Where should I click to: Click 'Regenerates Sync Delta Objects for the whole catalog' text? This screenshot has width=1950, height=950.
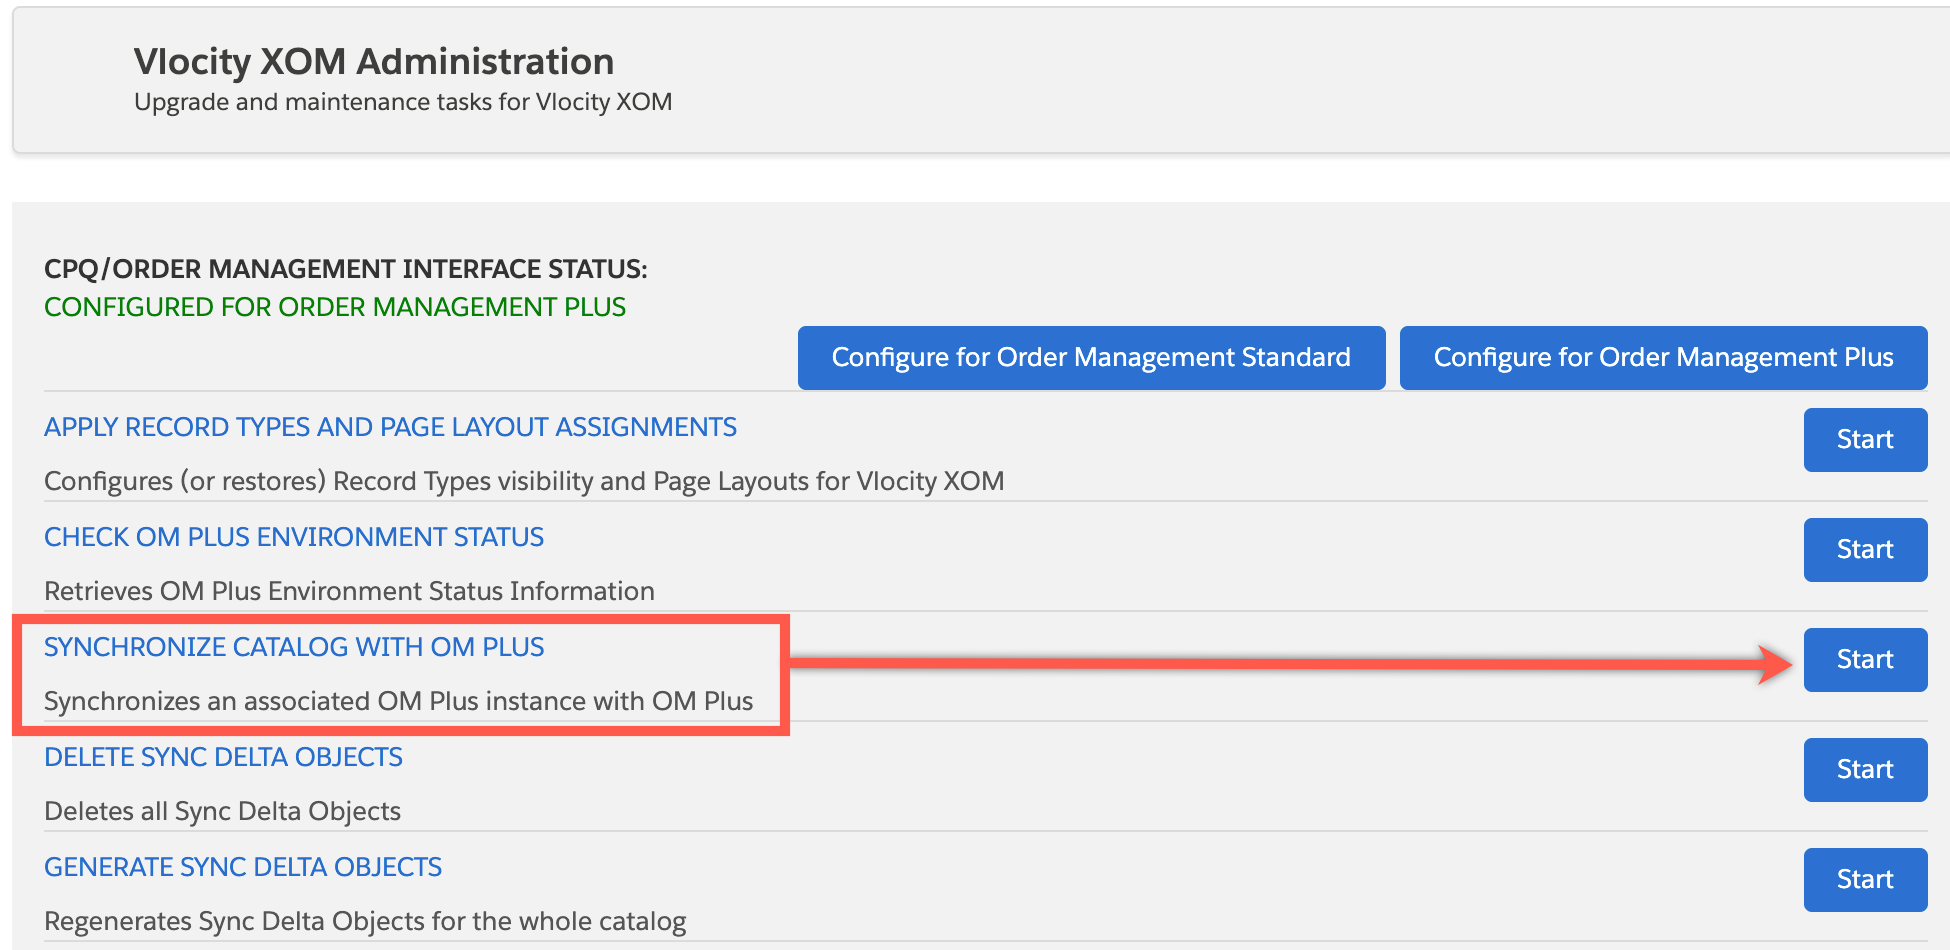tap(365, 921)
